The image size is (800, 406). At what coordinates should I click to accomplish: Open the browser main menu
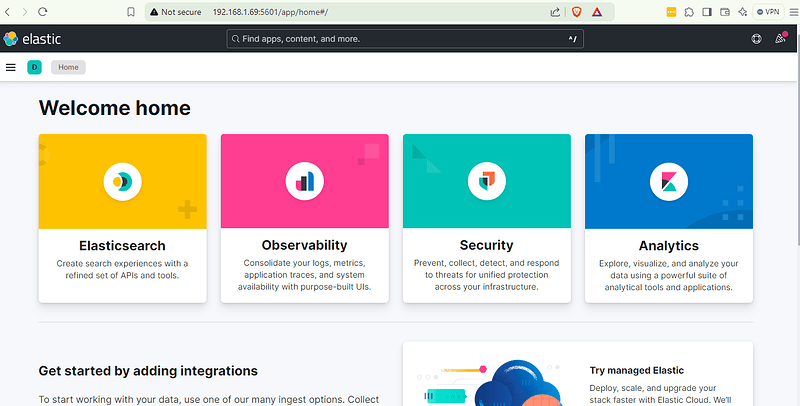(x=793, y=12)
